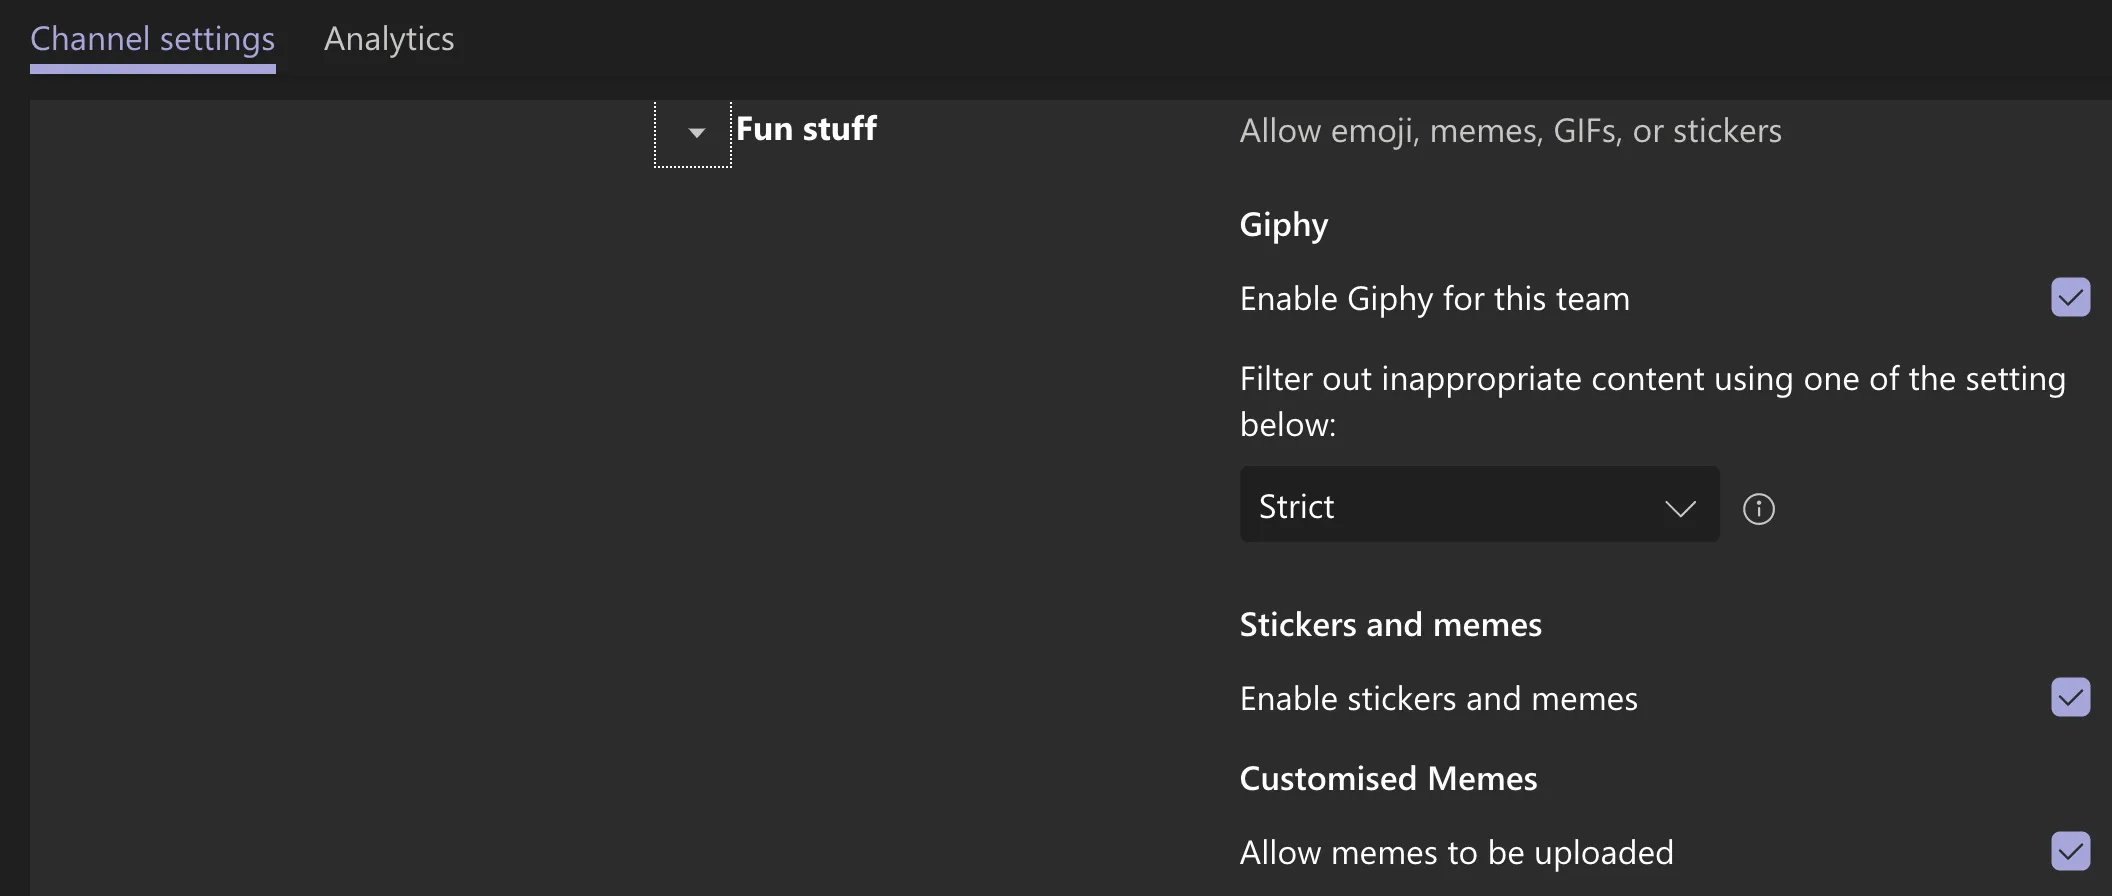Click the checkmark icon for meme uploads
Image resolution: width=2112 pixels, height=896 pixels.
2072,851
